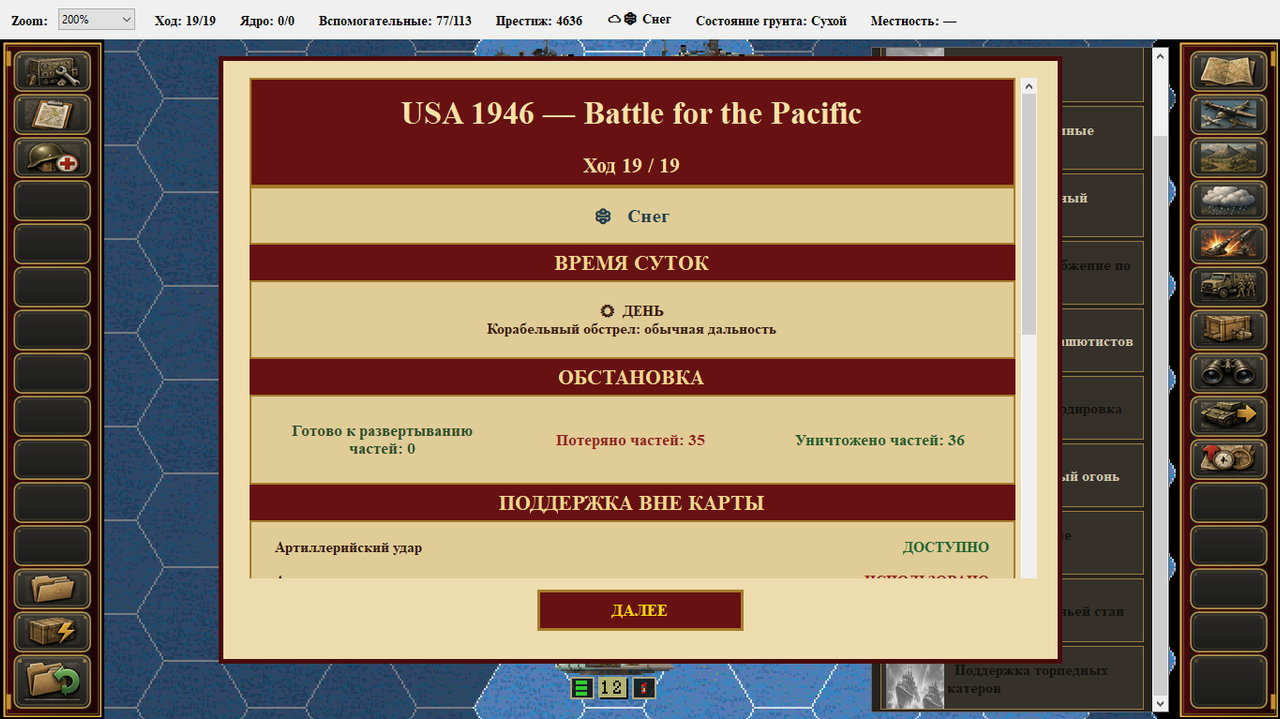Click the Ядро: 0/0 status text
The height and width of the screenshot is (719, 1280).
(x=267, y=20)
